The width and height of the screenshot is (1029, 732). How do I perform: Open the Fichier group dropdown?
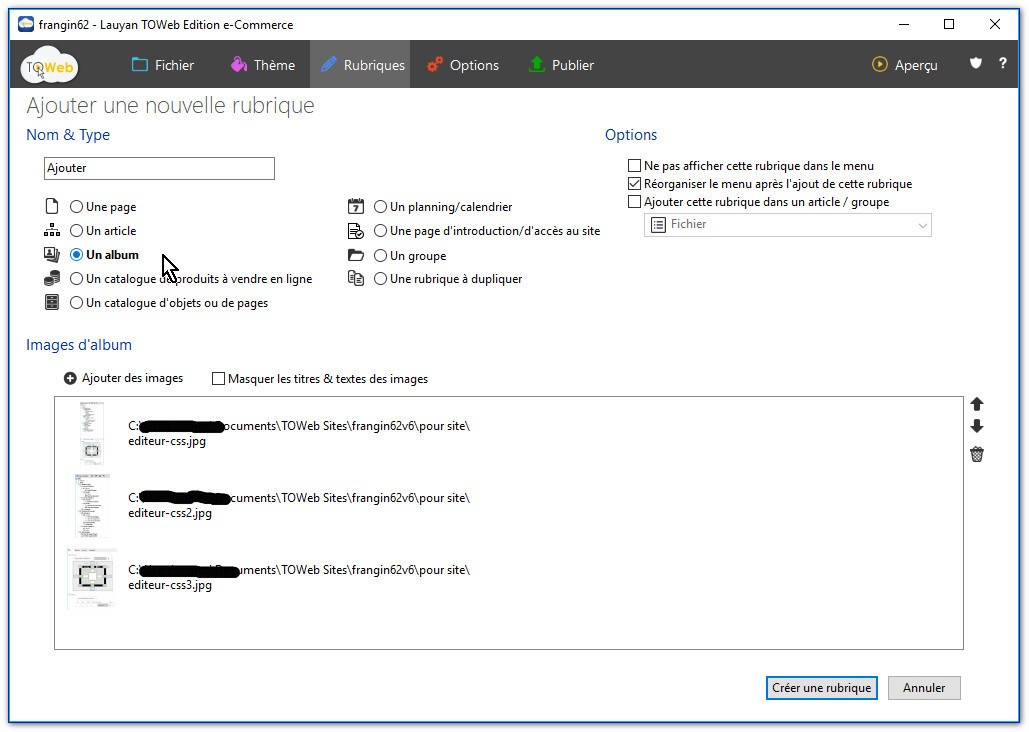point(788,225)
